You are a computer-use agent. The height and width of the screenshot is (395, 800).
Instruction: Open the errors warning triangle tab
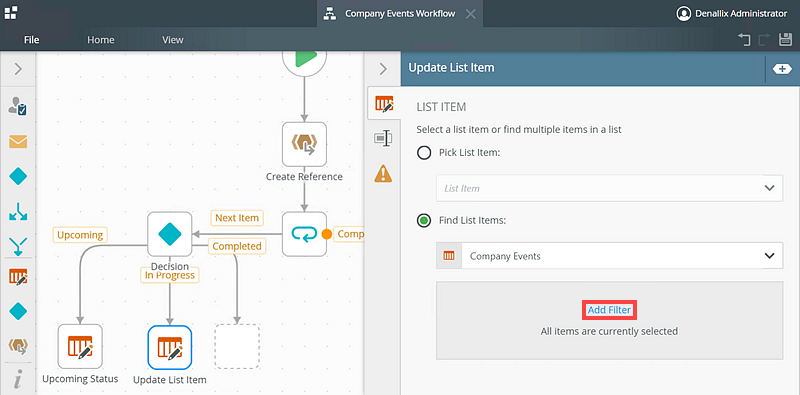[x=383, y=173]
